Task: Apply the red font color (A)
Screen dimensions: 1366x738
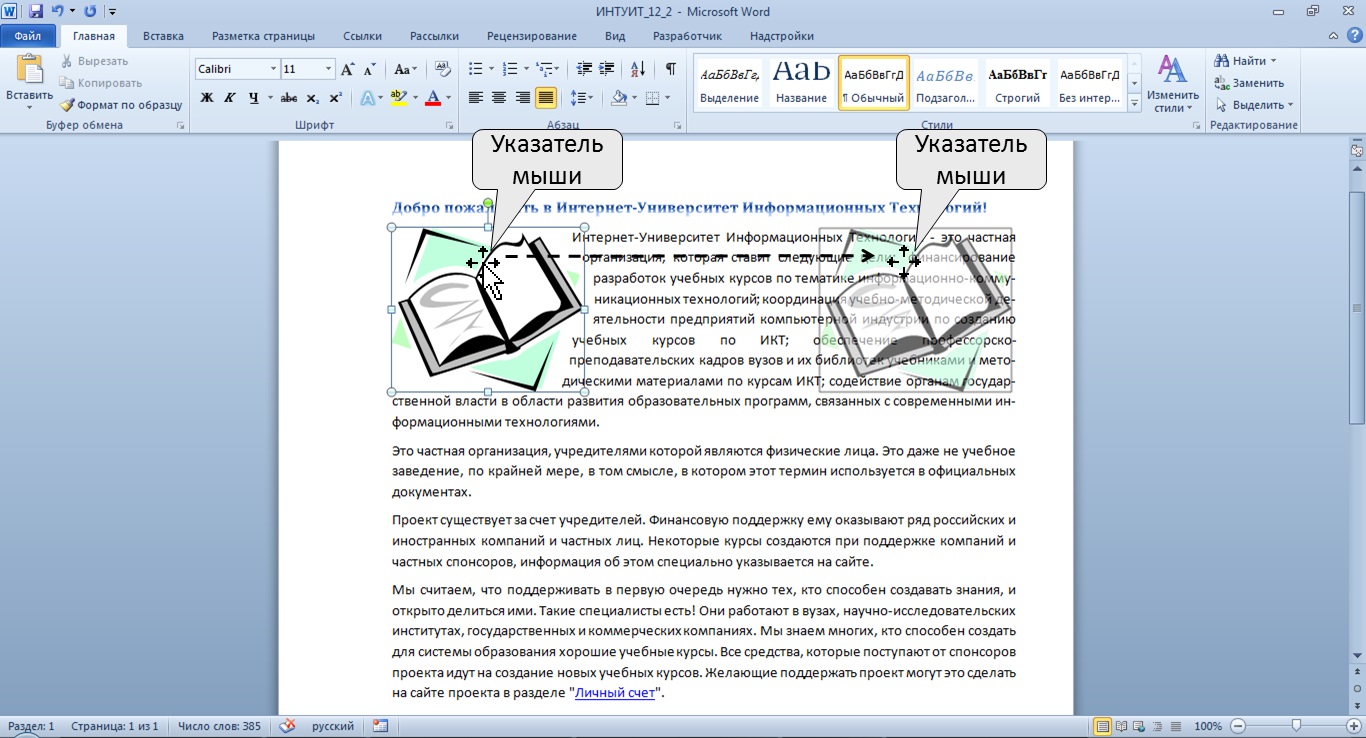Action: click(433, 98)
